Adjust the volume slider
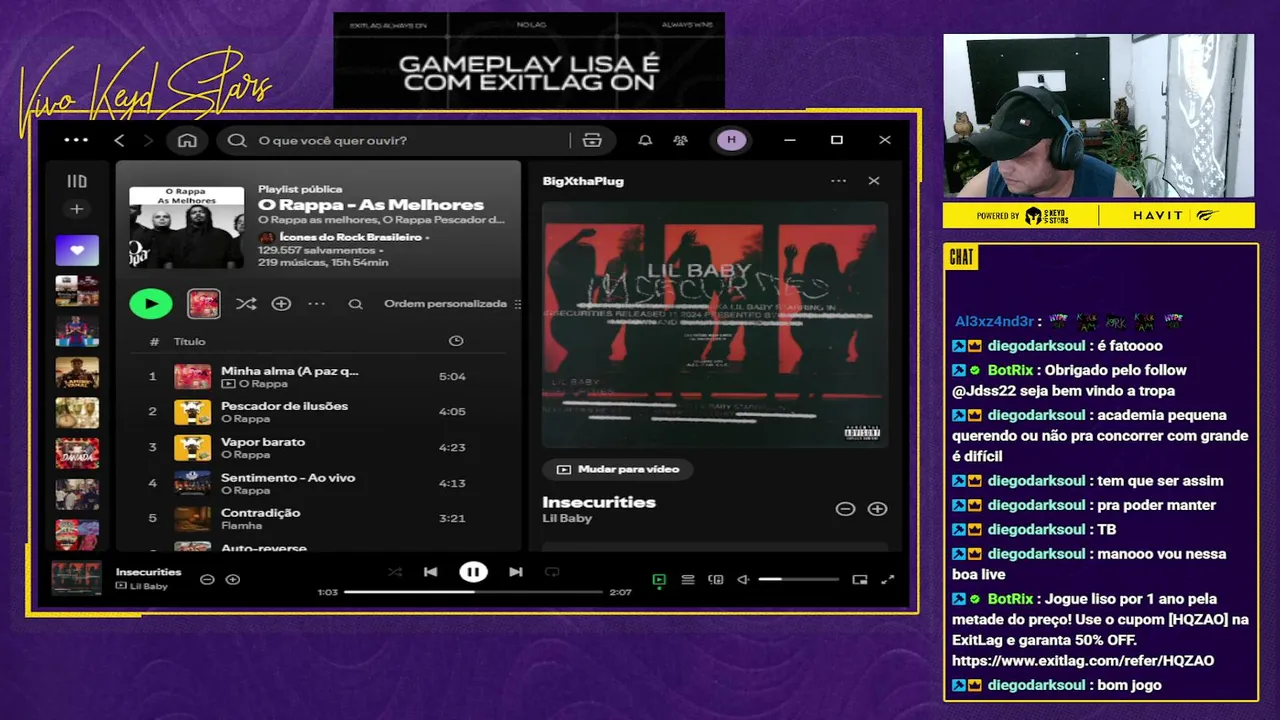 click(797, 579)
